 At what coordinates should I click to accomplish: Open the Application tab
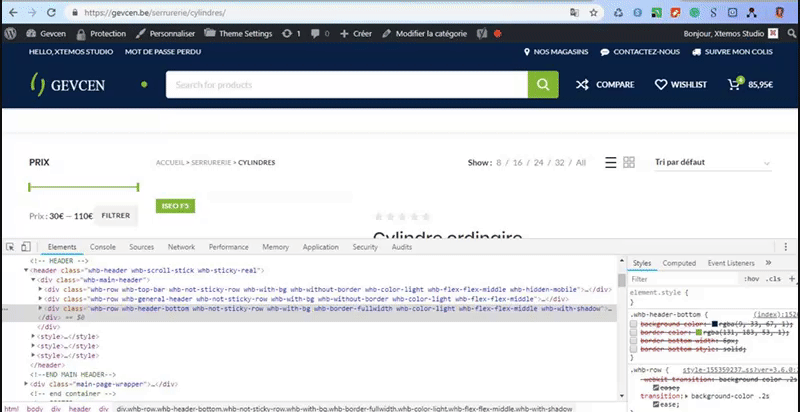click(x=320, y=247)
